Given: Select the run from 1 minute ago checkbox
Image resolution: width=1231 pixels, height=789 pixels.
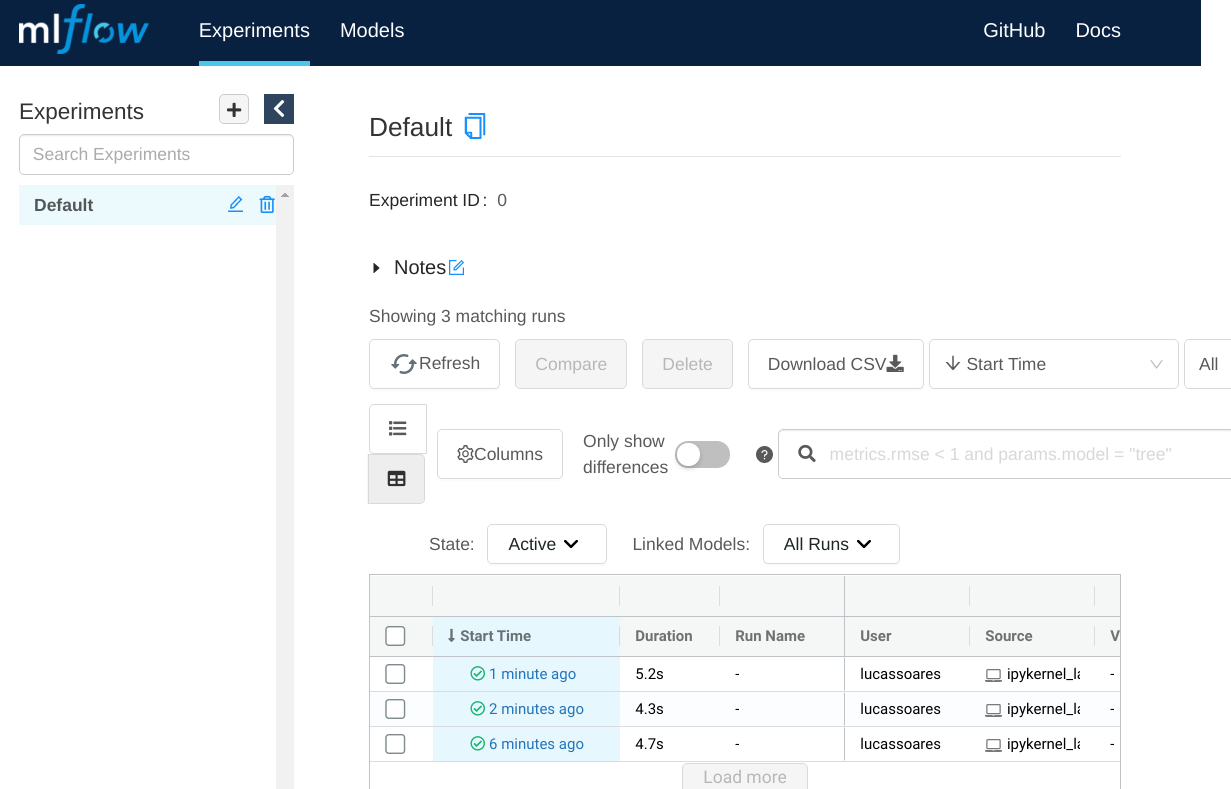Looking at the screenshot, I should click(395, 674).
